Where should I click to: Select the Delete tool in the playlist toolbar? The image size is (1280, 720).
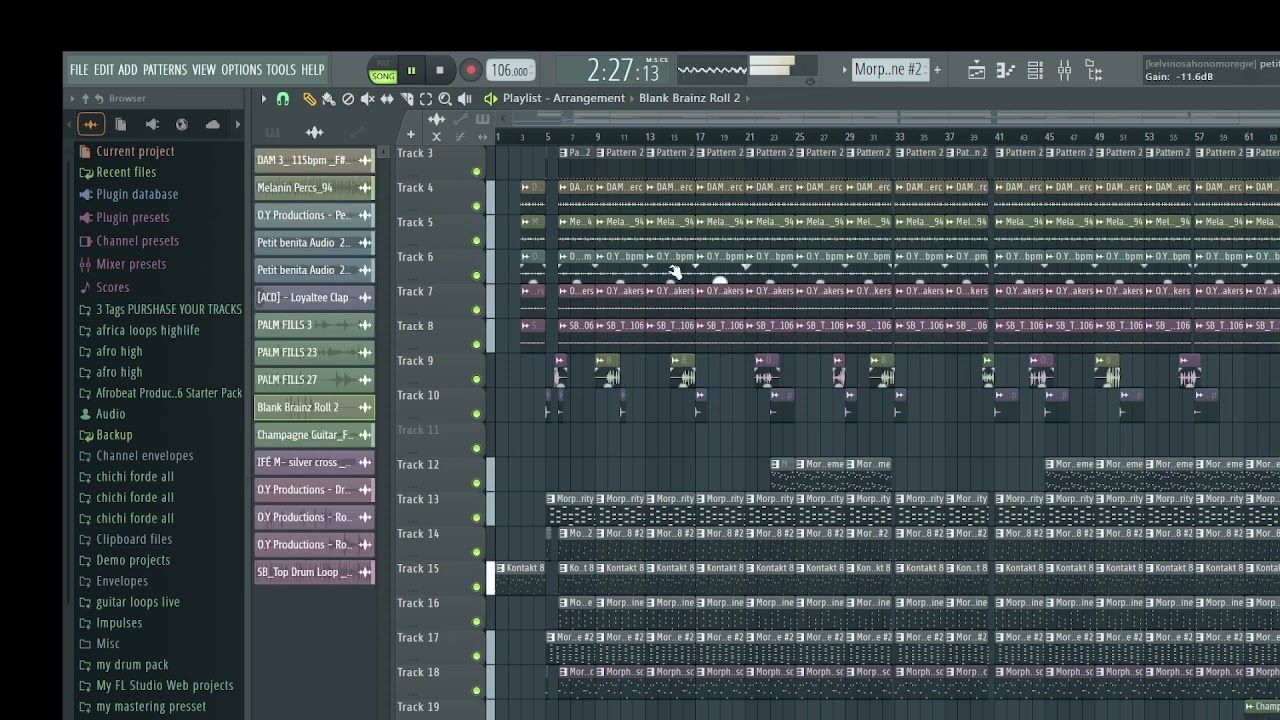348,98
